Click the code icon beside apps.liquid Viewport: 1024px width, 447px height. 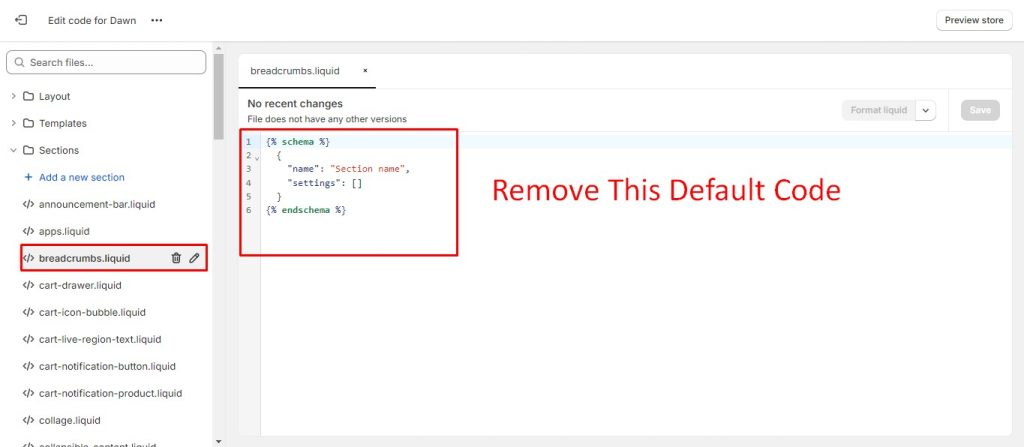(28, 231)
